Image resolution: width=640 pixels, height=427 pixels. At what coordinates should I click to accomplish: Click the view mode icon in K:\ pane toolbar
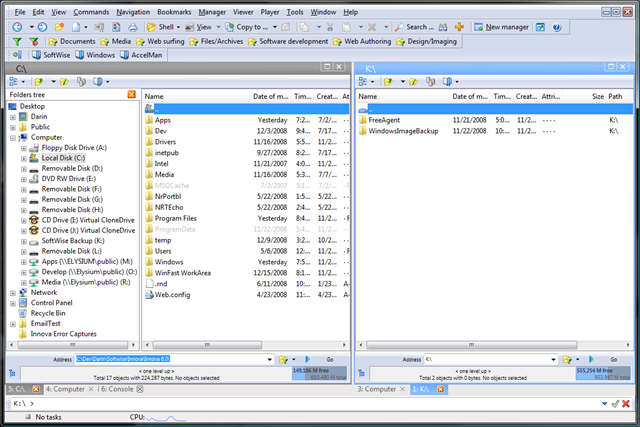(363, 82)
